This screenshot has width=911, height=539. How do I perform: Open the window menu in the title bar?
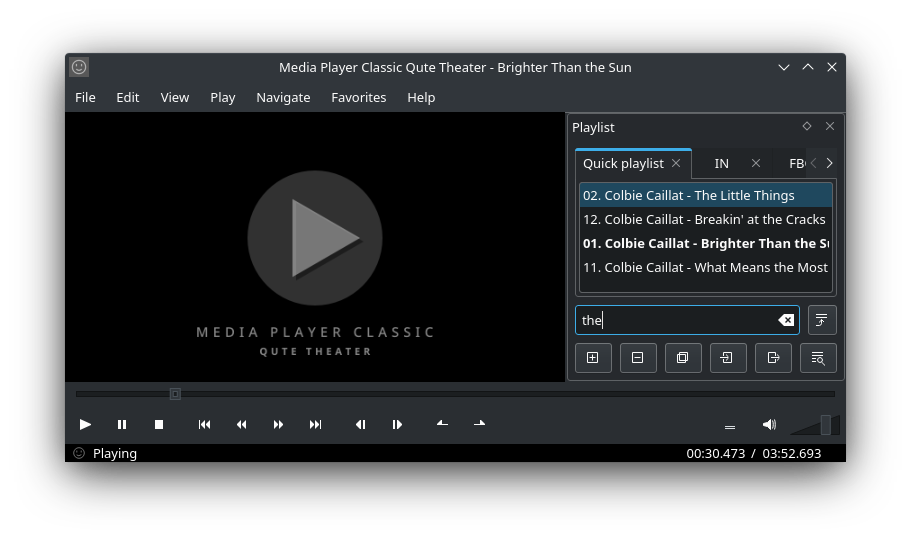[79, 67]
